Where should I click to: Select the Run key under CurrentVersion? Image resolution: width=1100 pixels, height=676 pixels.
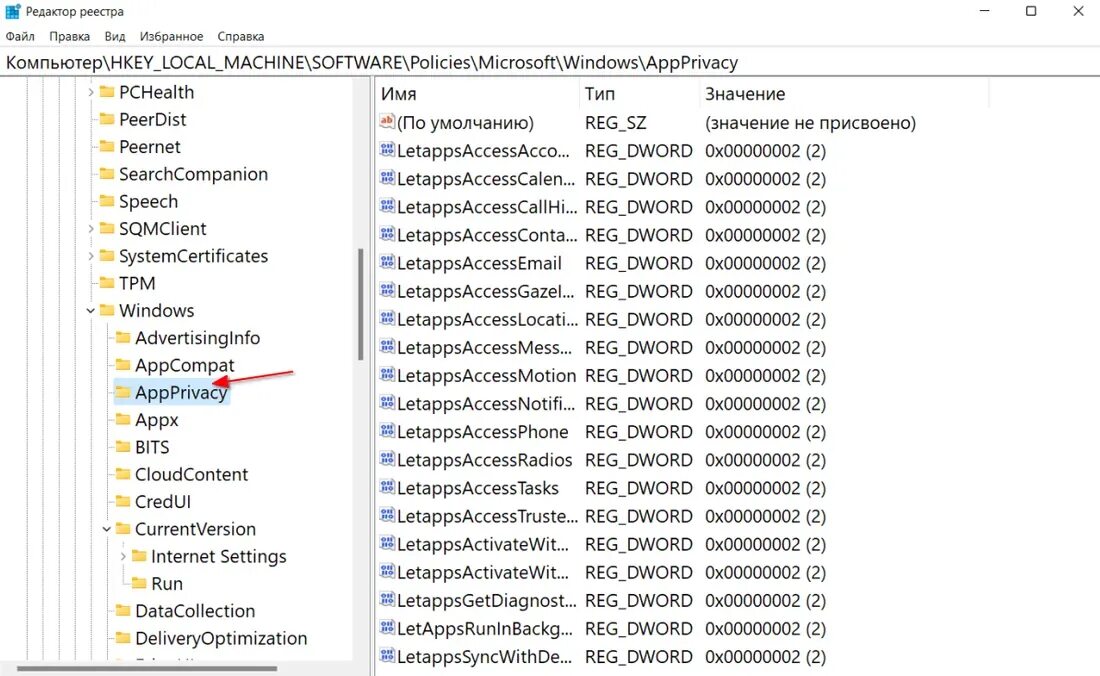(x=167, y=583)
